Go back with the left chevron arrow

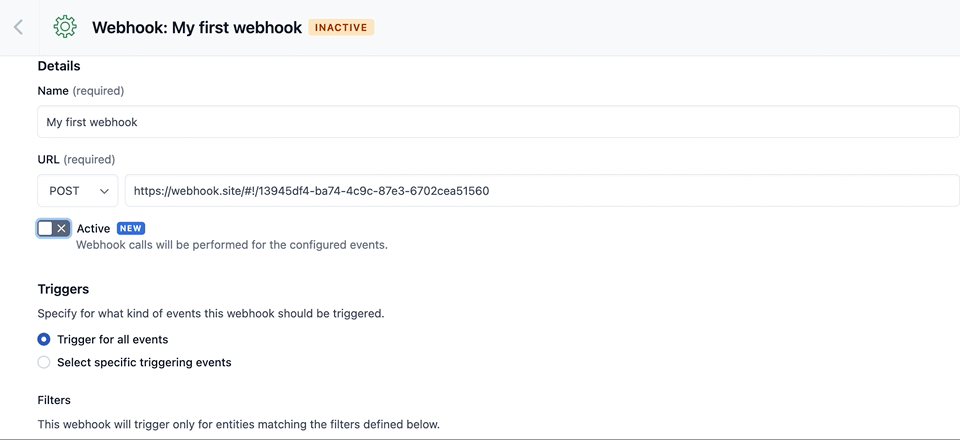18,27
